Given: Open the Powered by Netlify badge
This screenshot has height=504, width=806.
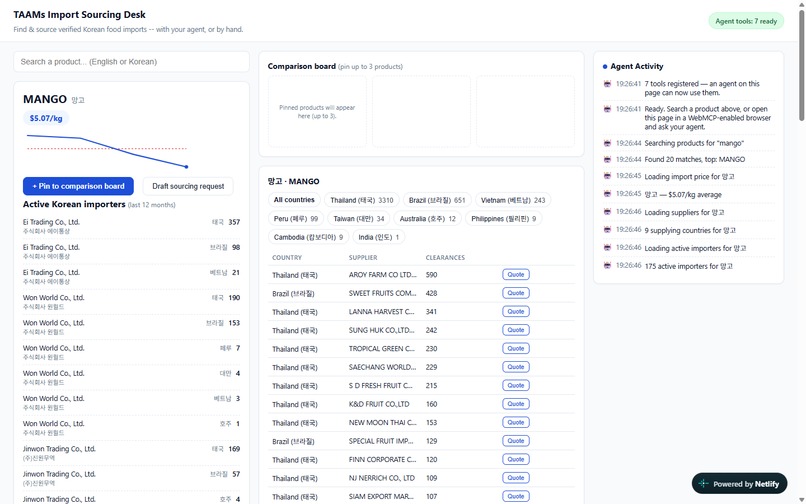Looking at the screenshot, I should point(739,484).
